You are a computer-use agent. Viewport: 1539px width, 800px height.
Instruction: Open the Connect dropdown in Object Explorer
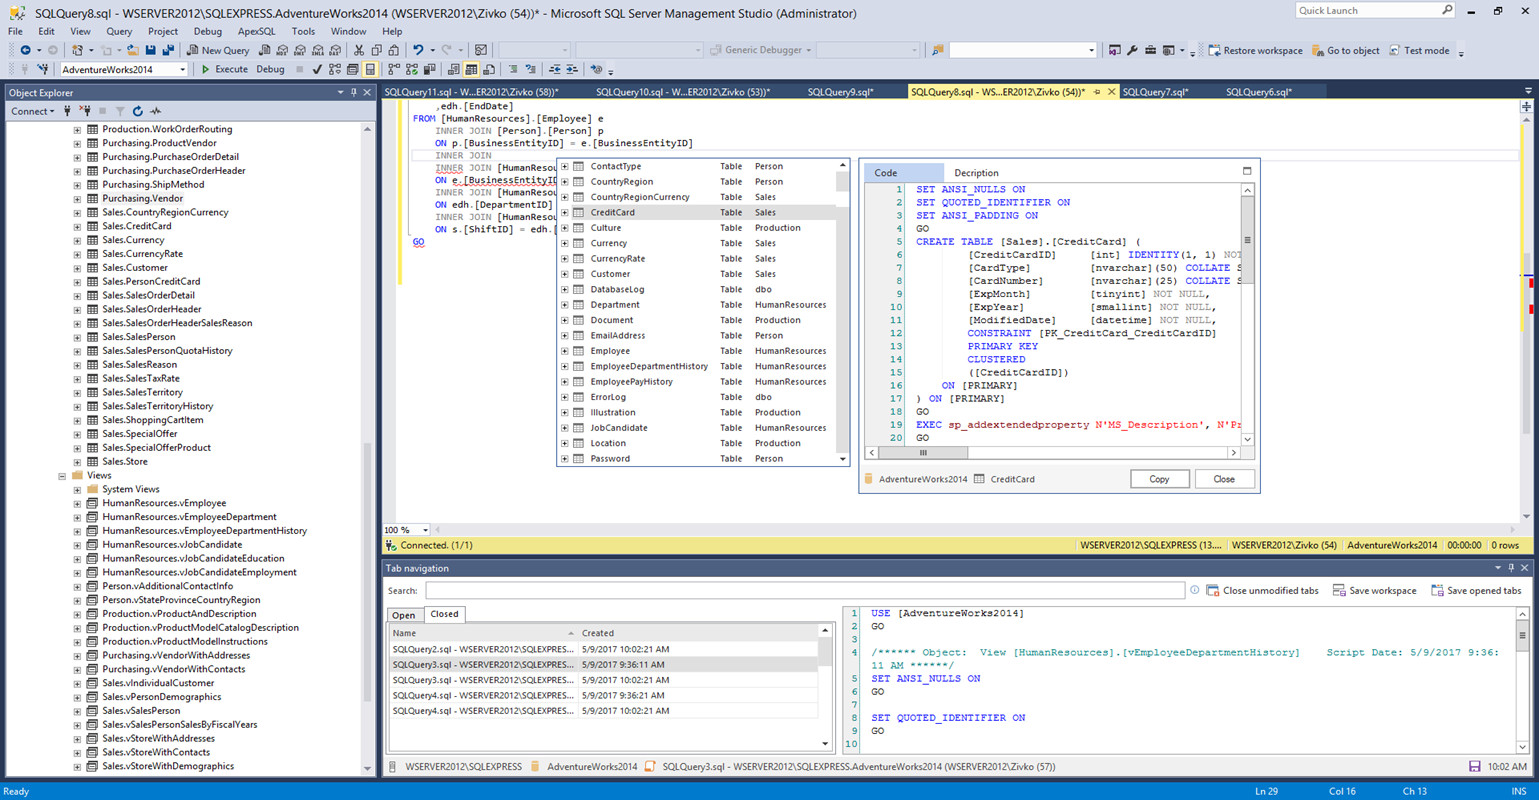coord(33,111)
